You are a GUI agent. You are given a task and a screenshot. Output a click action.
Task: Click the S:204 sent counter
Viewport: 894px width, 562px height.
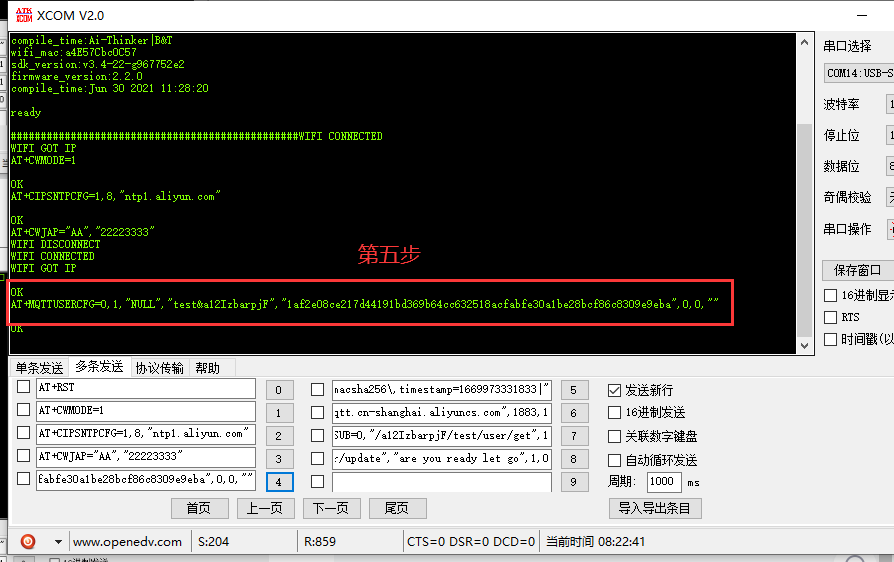pos(213,541)
